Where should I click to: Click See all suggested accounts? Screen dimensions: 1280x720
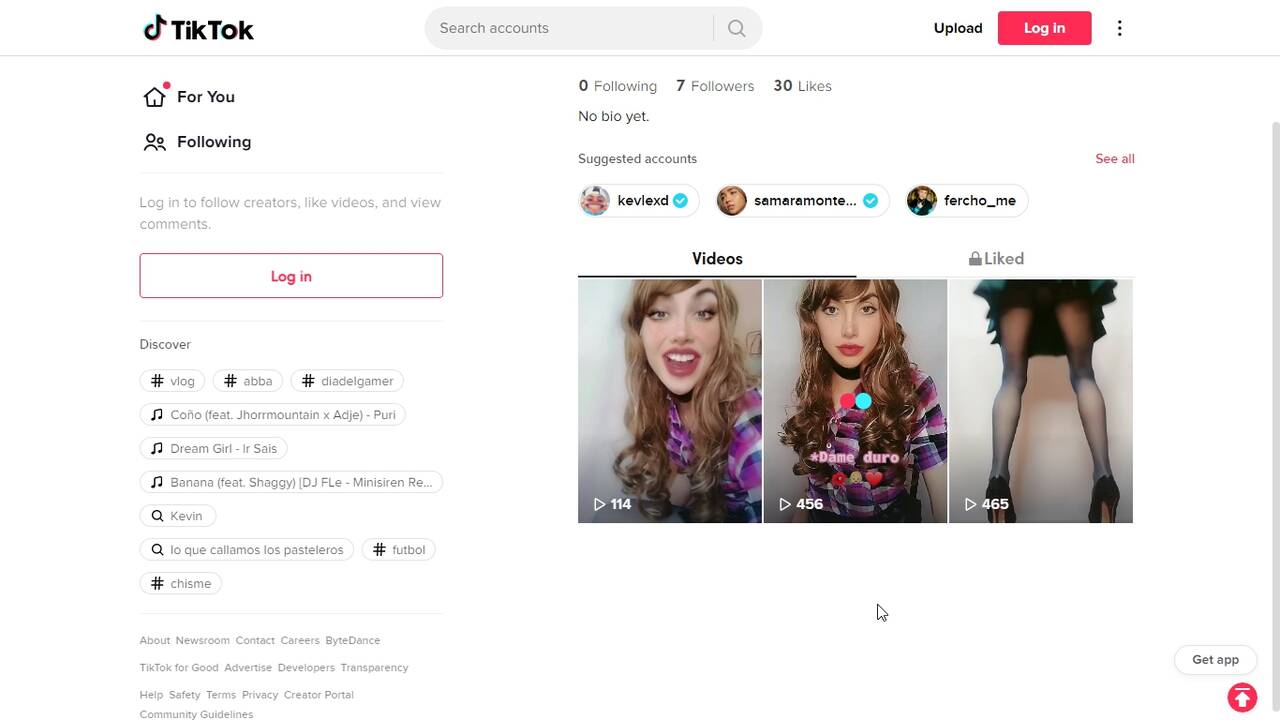(x=1115, y=159)
